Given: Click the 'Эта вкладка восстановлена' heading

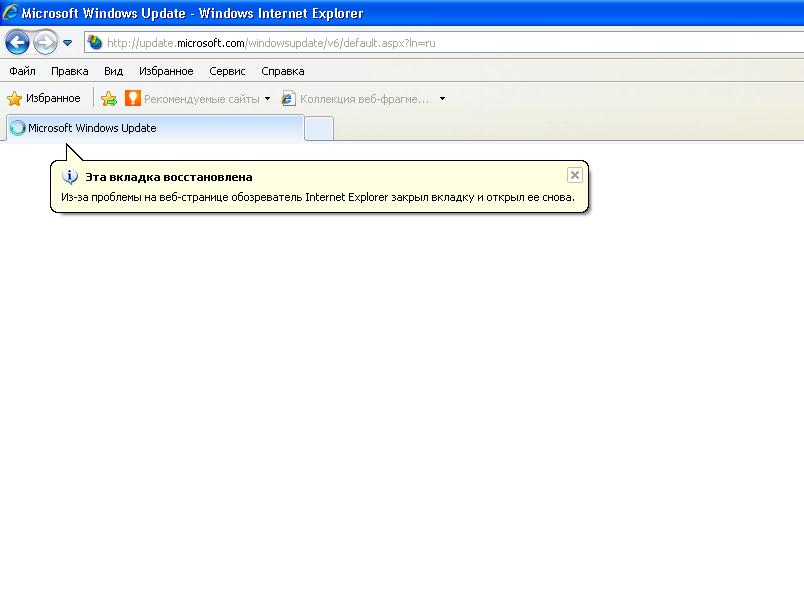Looking at the screenshot, I should tap(169, 177).
